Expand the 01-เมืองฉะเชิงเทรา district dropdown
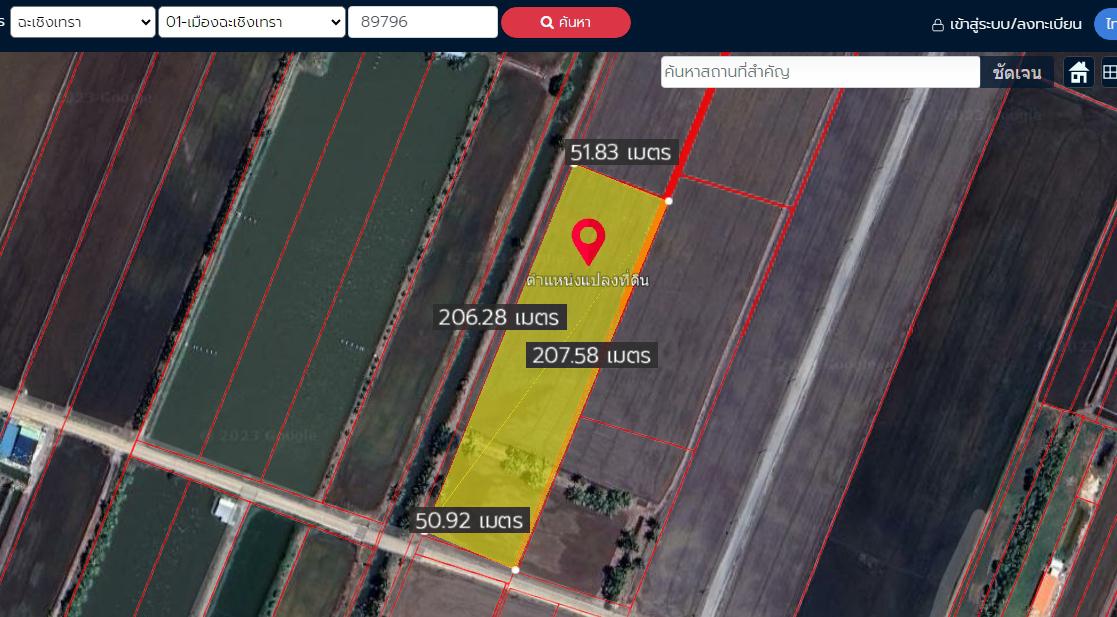 (x=251, y=22)
